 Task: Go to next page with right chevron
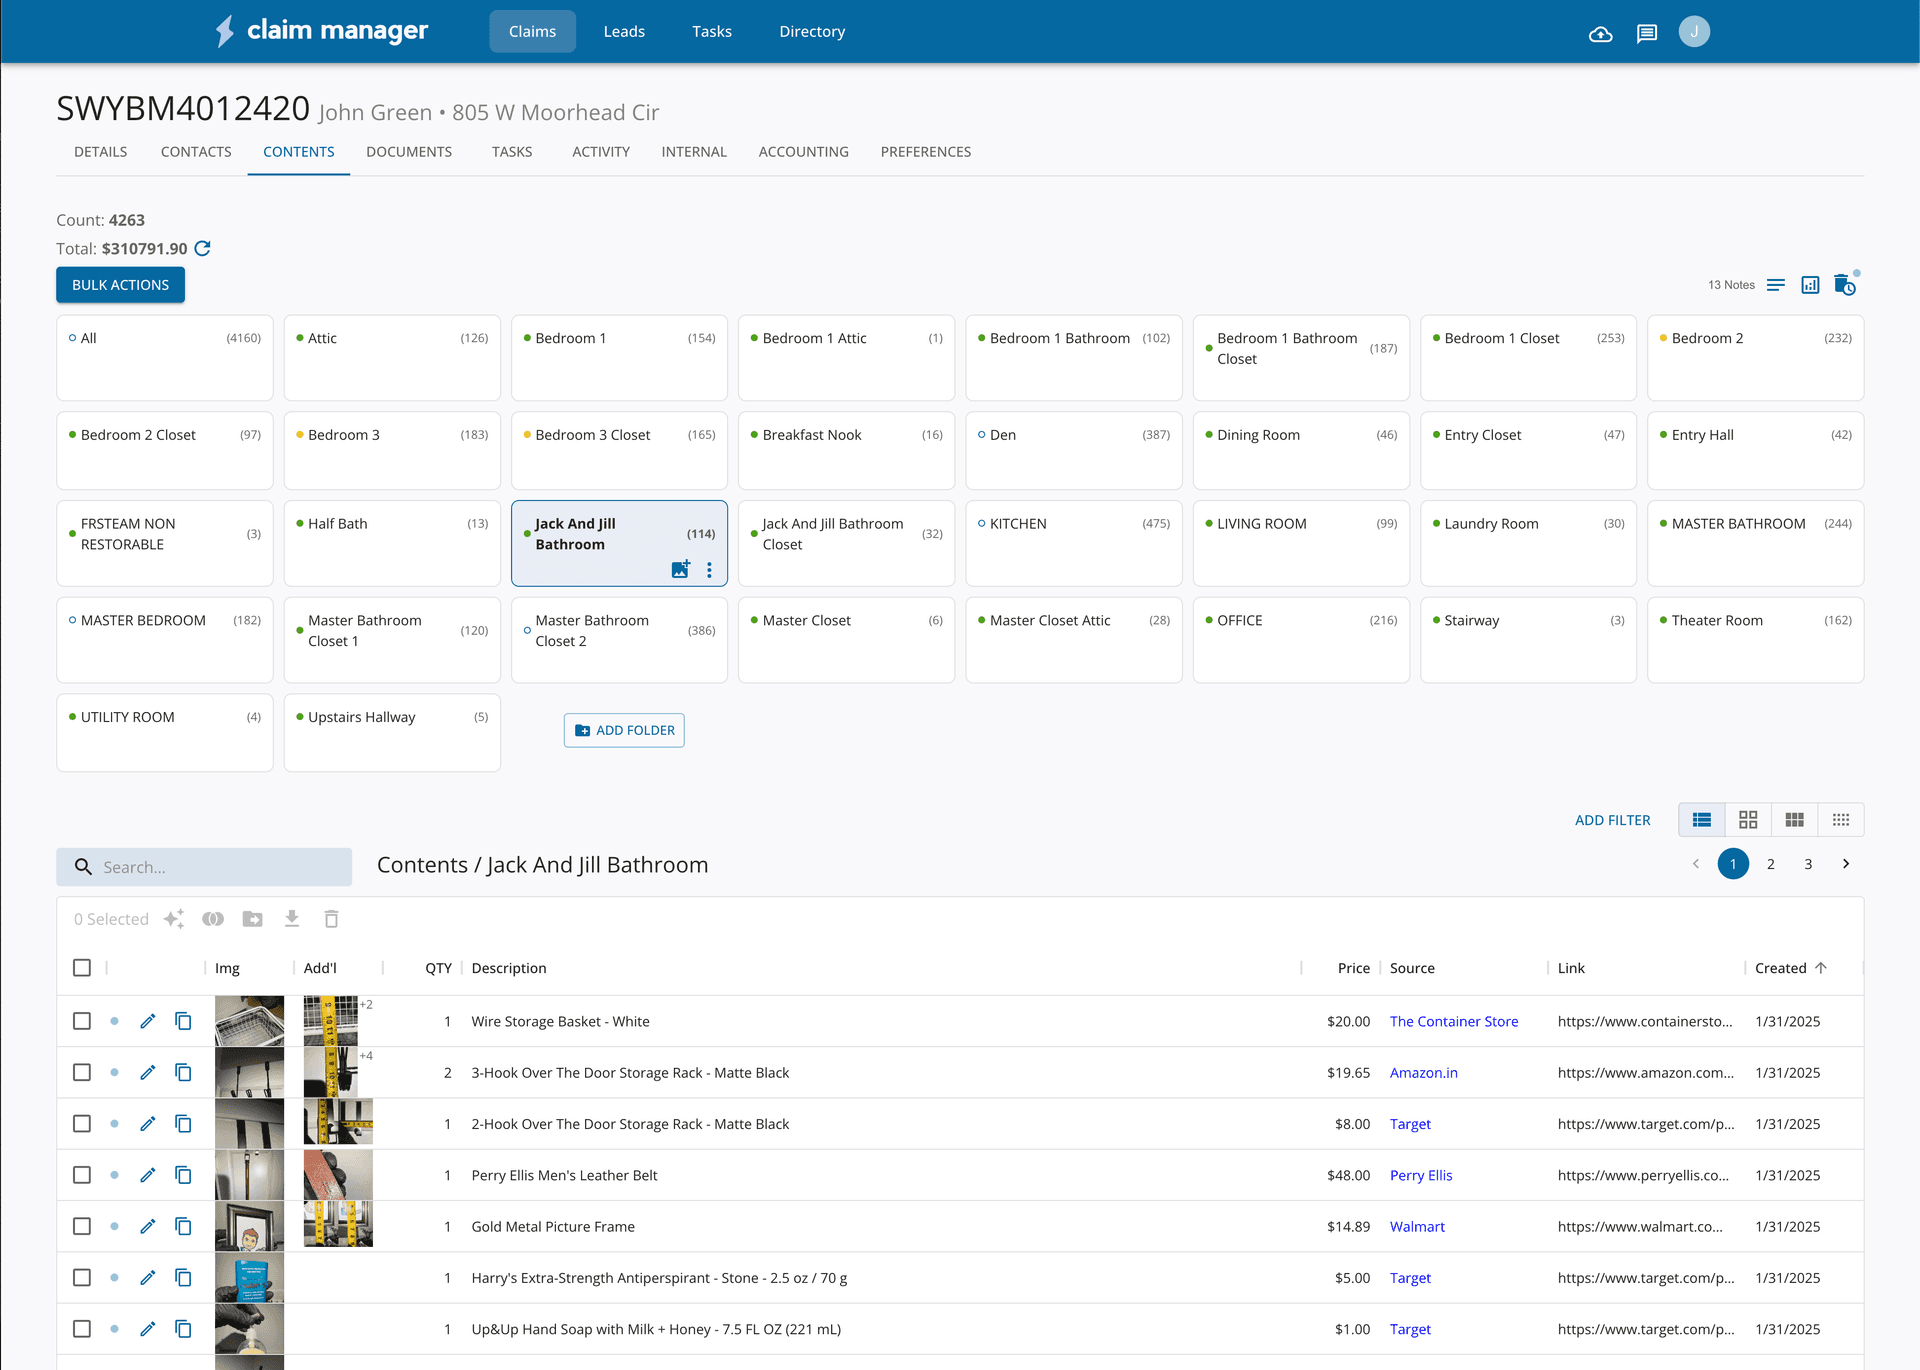(x=1845, y=864)
